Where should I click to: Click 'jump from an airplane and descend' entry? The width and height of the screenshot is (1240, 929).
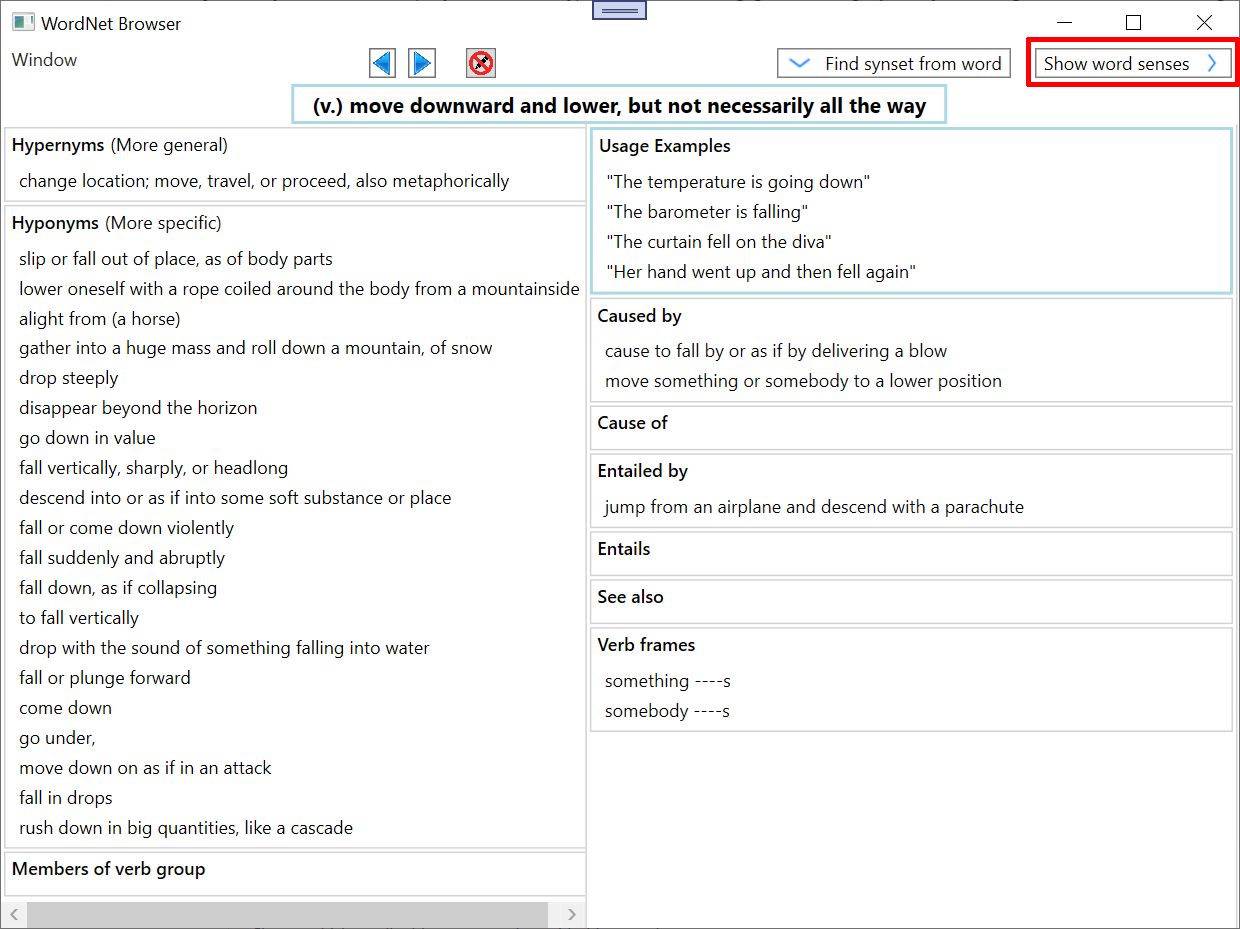814,507
